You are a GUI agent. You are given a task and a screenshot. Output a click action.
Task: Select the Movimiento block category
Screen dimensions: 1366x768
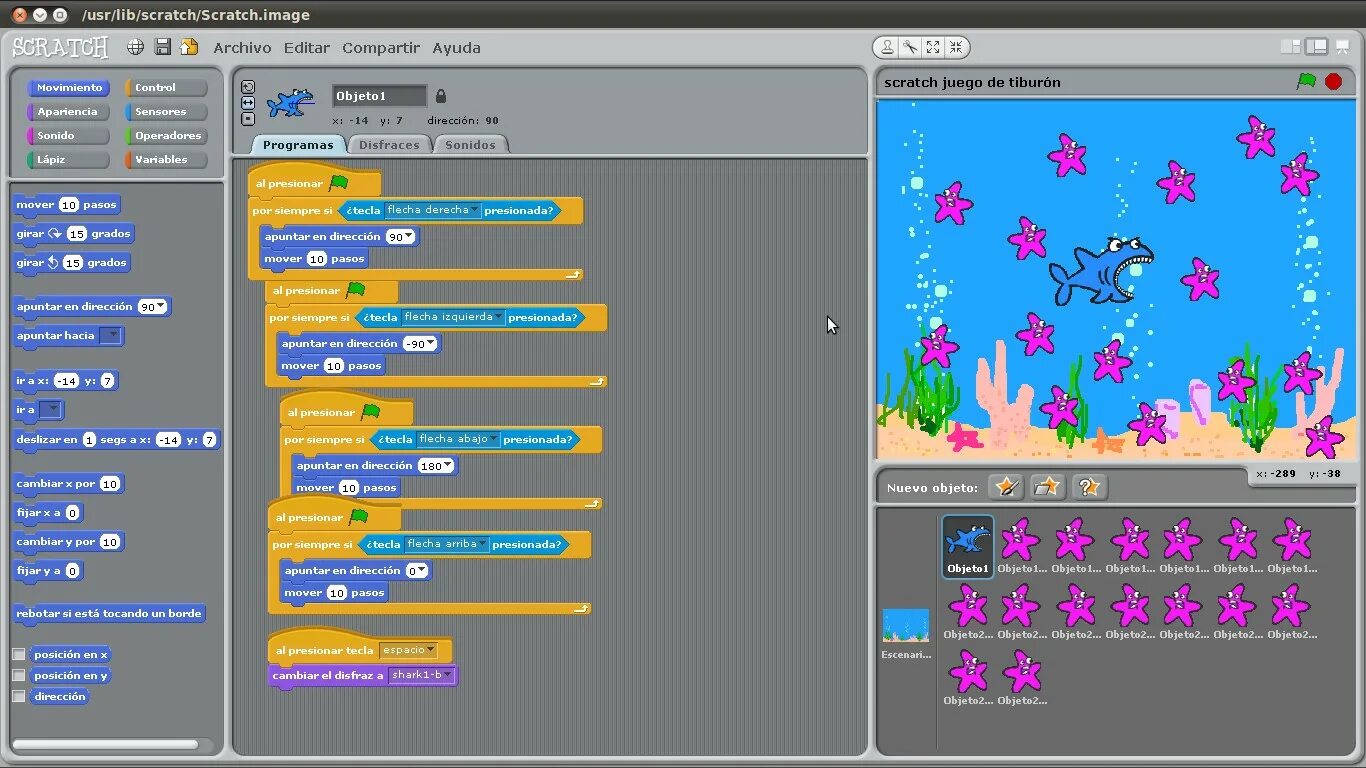pos(68,88)
